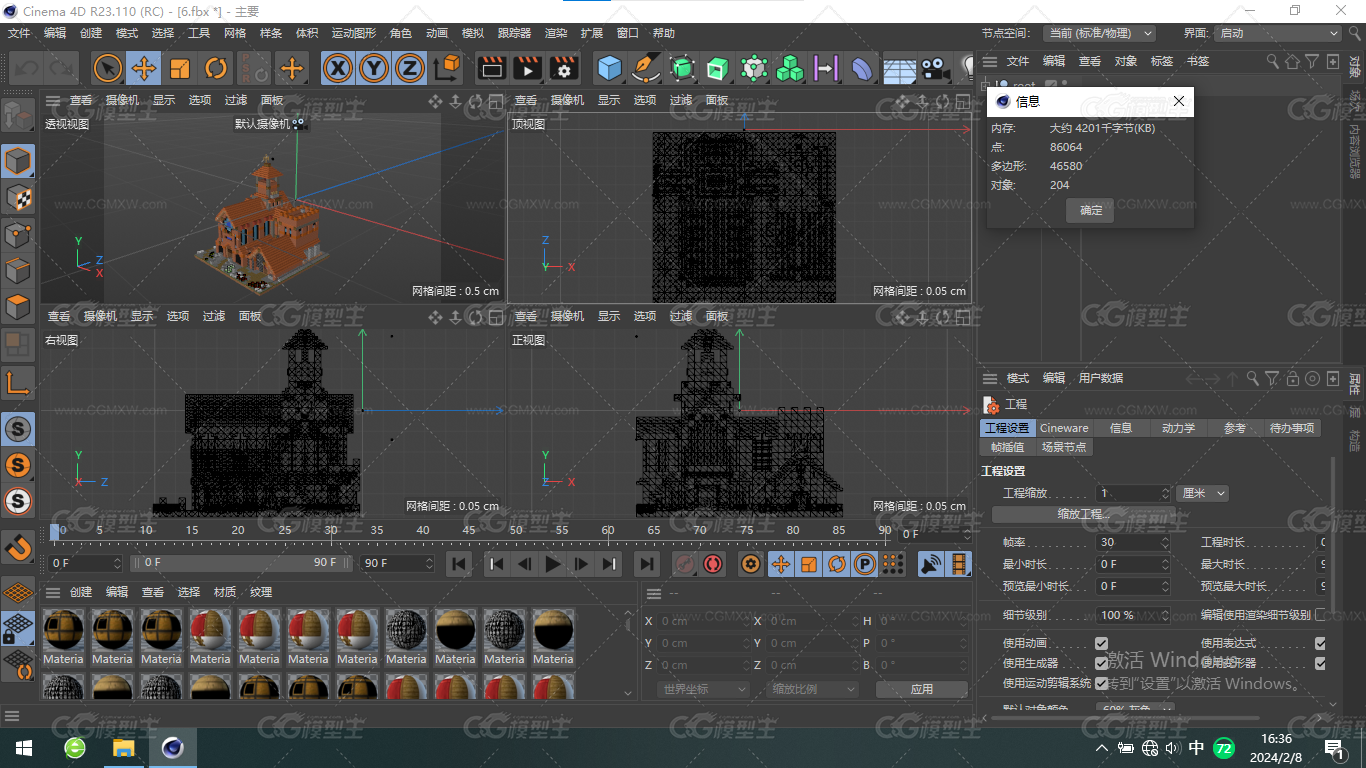Switch to the 参考 tab
The height and width of the screenshot is (768, 1366).
point(1235,428)
